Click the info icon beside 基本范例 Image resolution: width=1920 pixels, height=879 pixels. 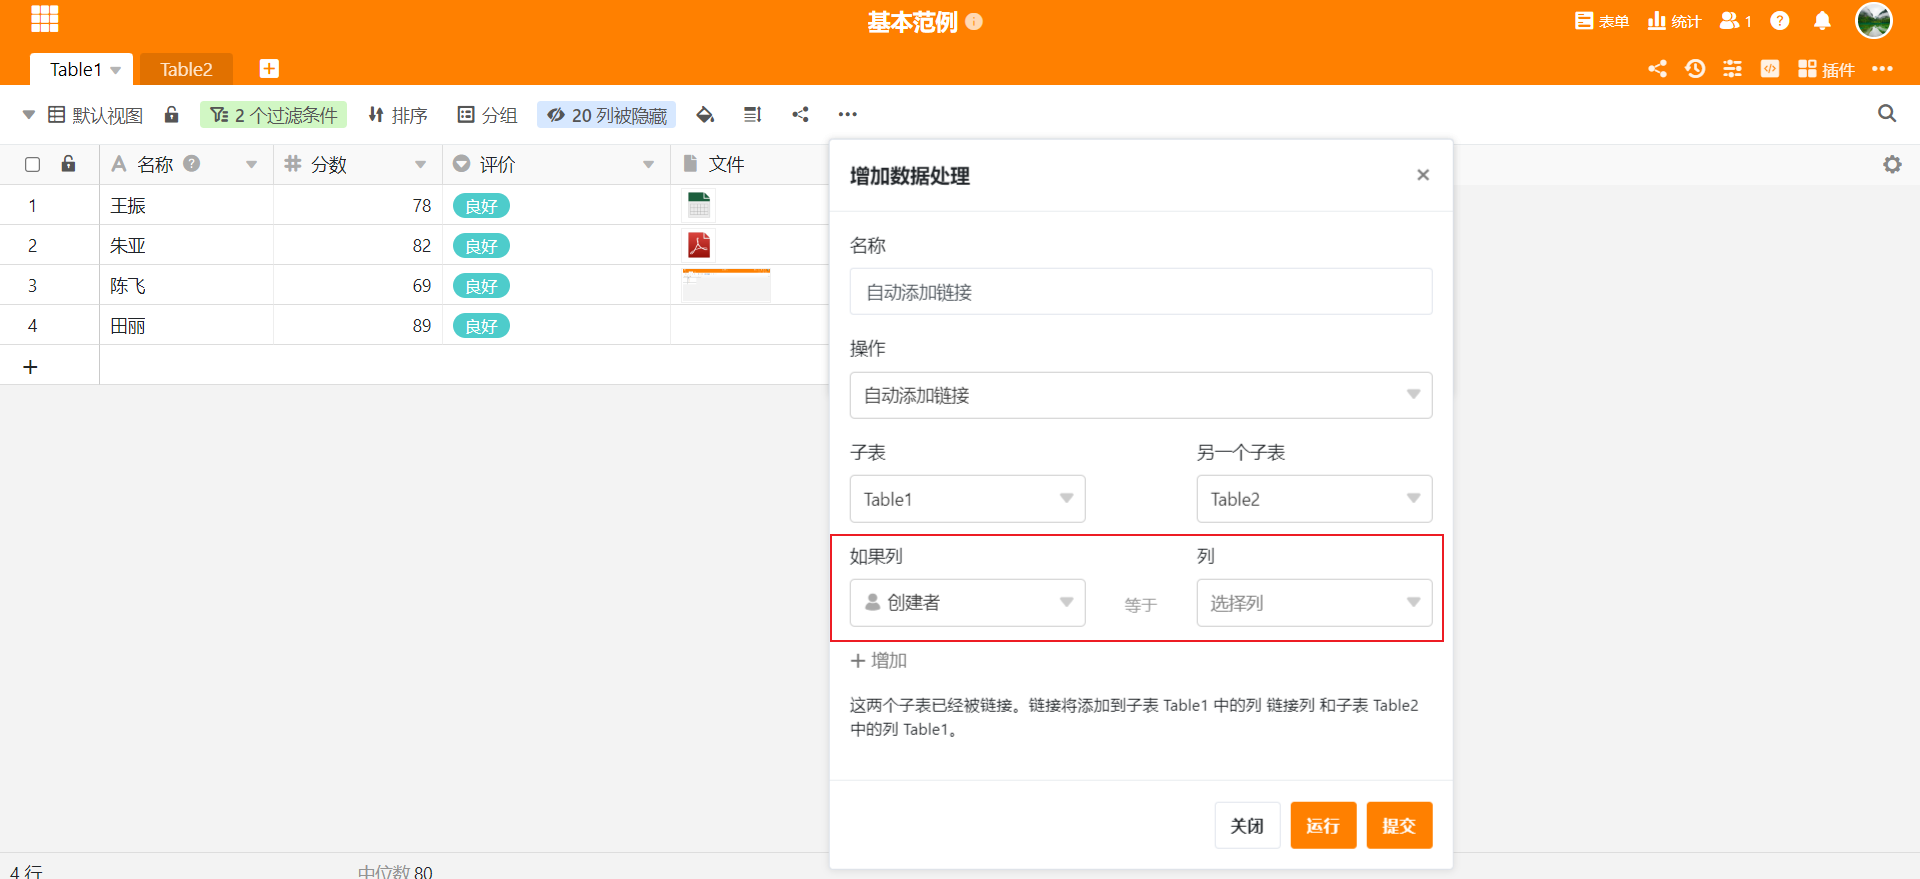tap(974, 21)
